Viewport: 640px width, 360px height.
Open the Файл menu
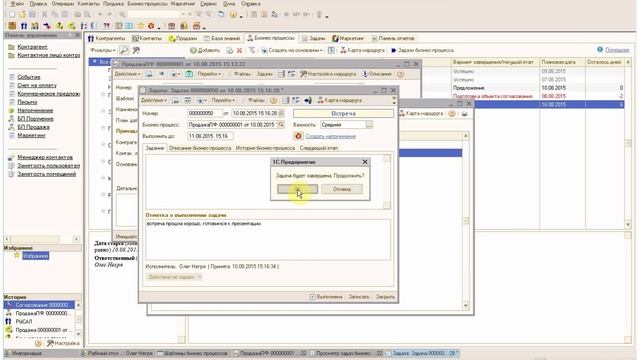pyautogui.click(x=17, y=4)
